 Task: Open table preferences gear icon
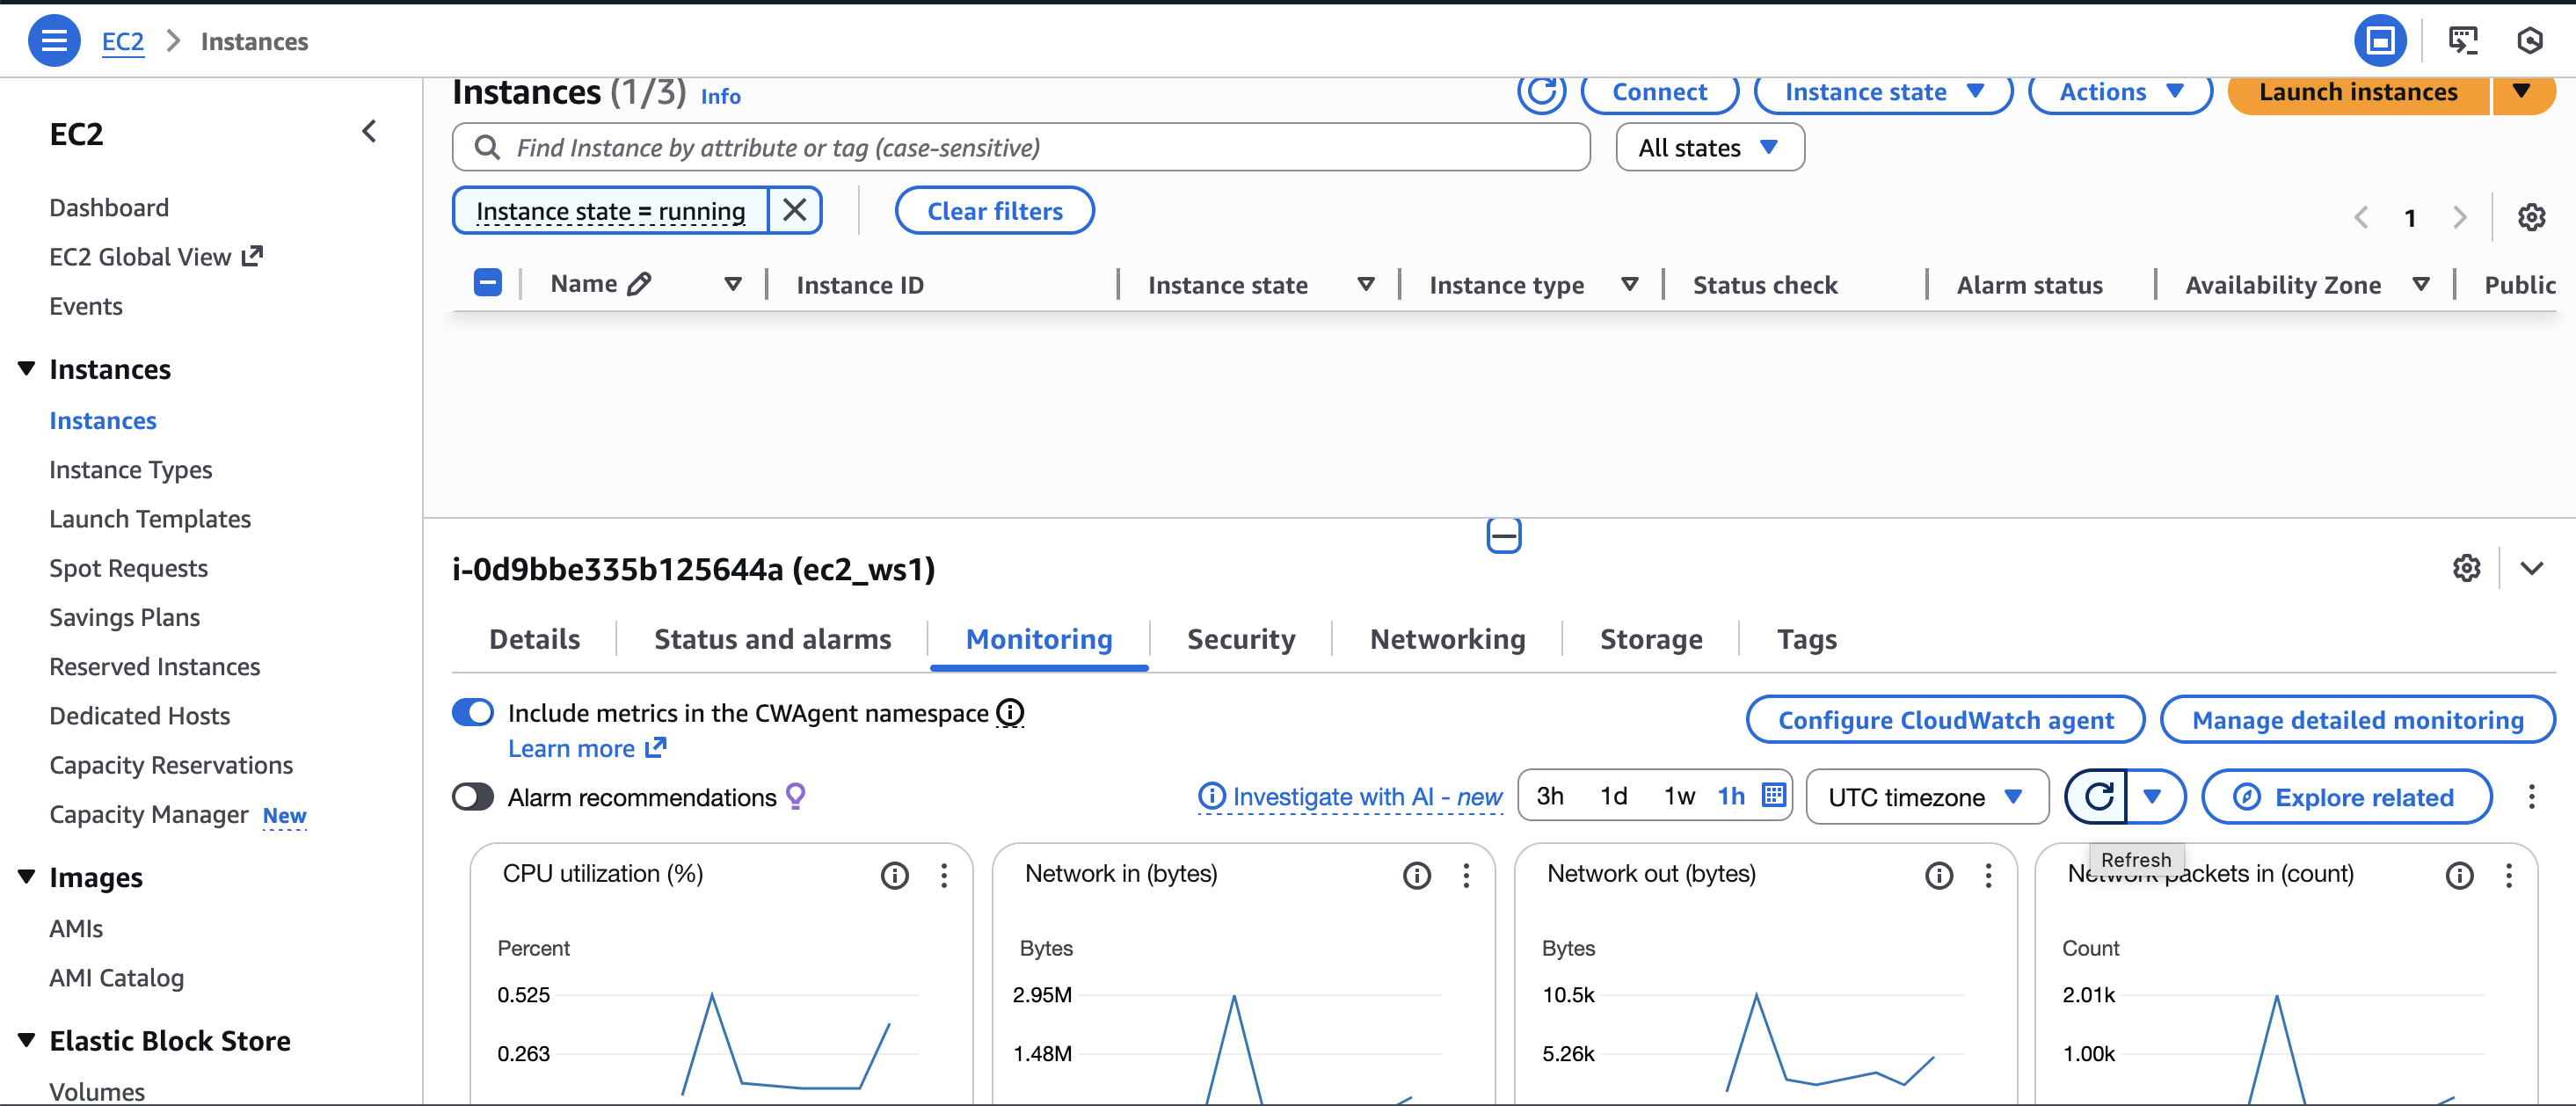[x=2531, y=217]
